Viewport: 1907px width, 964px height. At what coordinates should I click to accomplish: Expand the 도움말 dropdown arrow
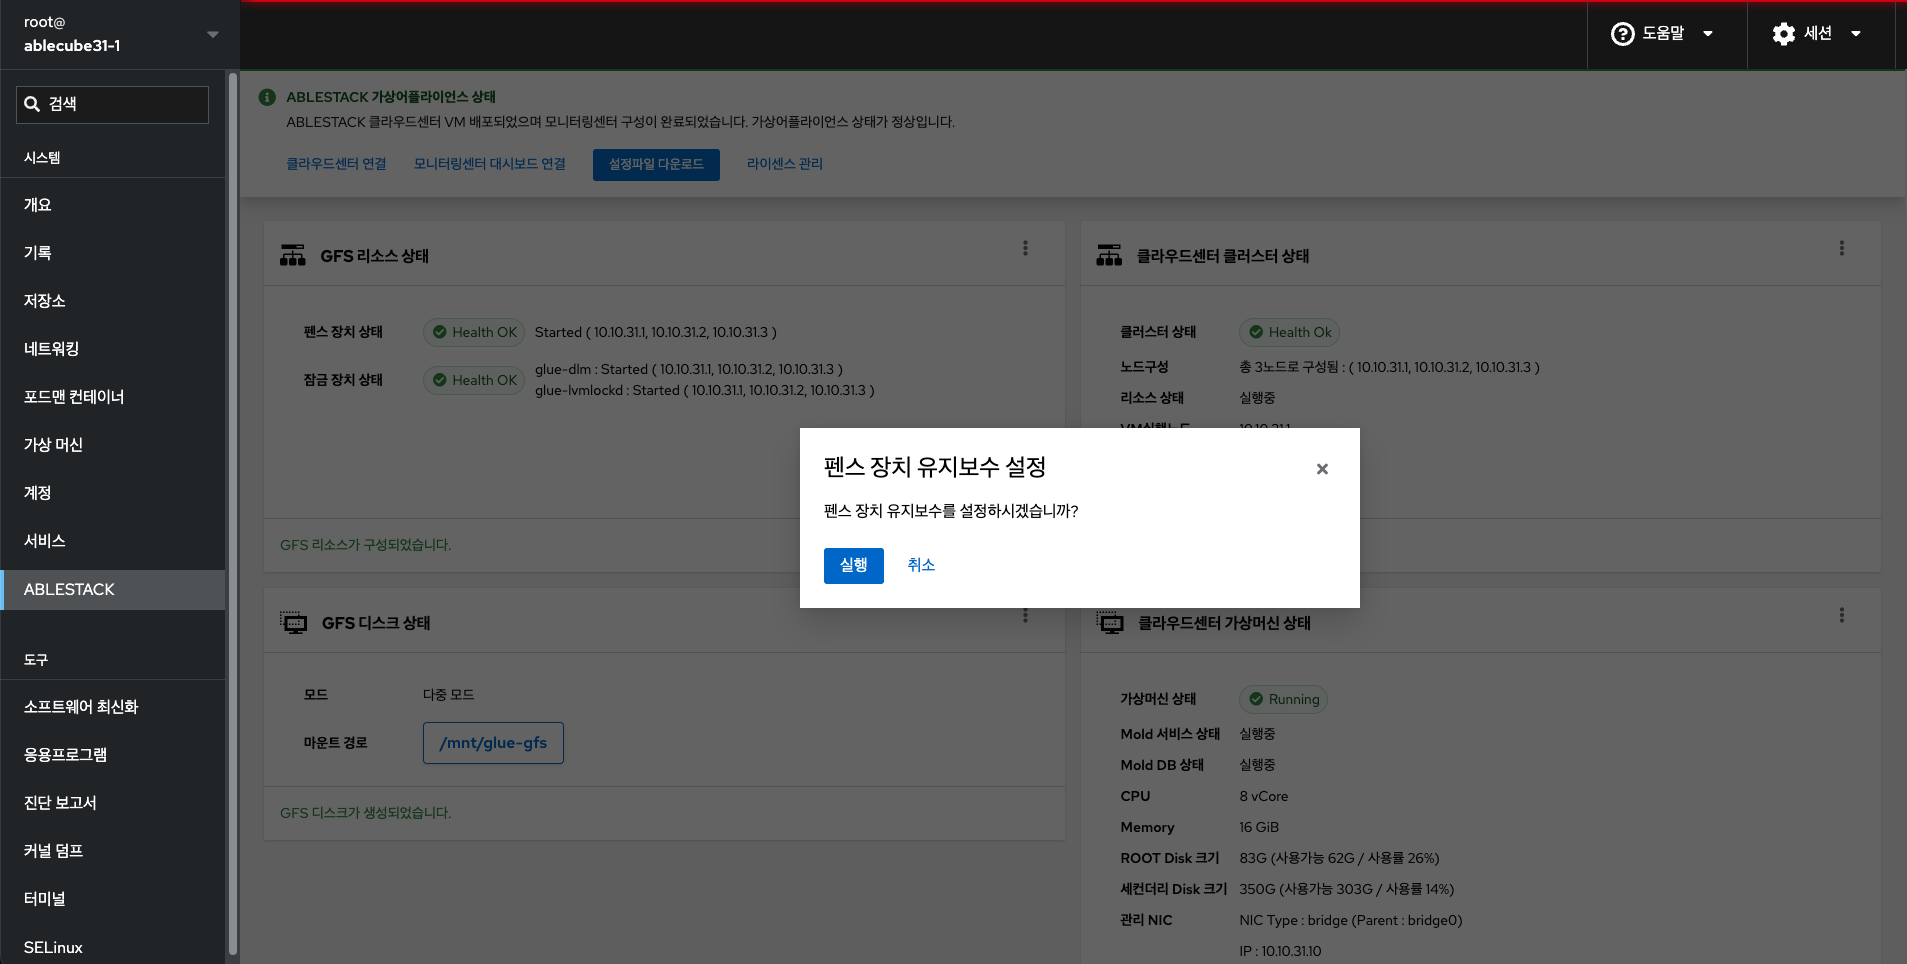(x=1708, y=34)
